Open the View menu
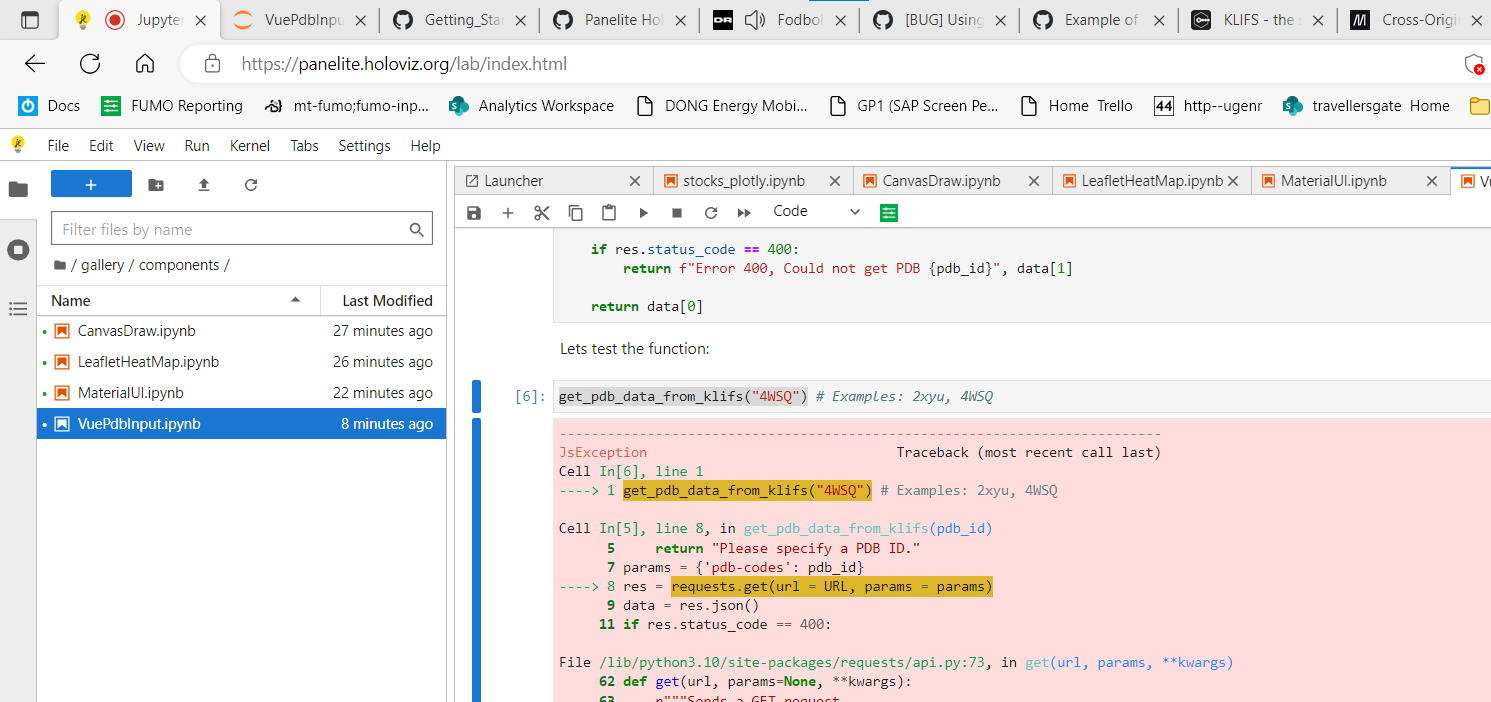Screen dimensions: 1491x702 tap(149, 146)
